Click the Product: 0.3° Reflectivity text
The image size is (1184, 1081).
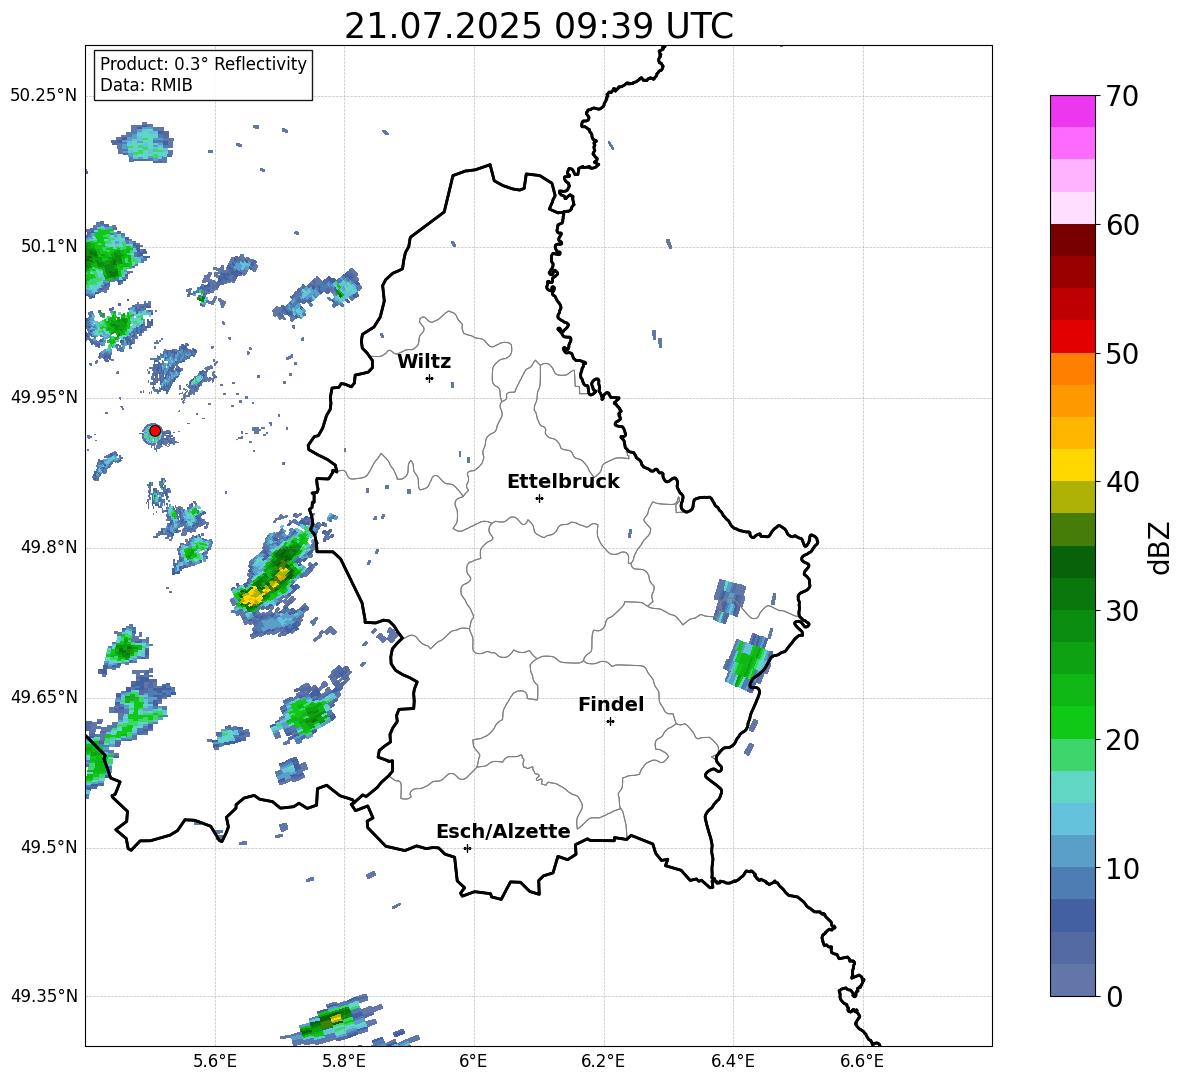point(203,64)
